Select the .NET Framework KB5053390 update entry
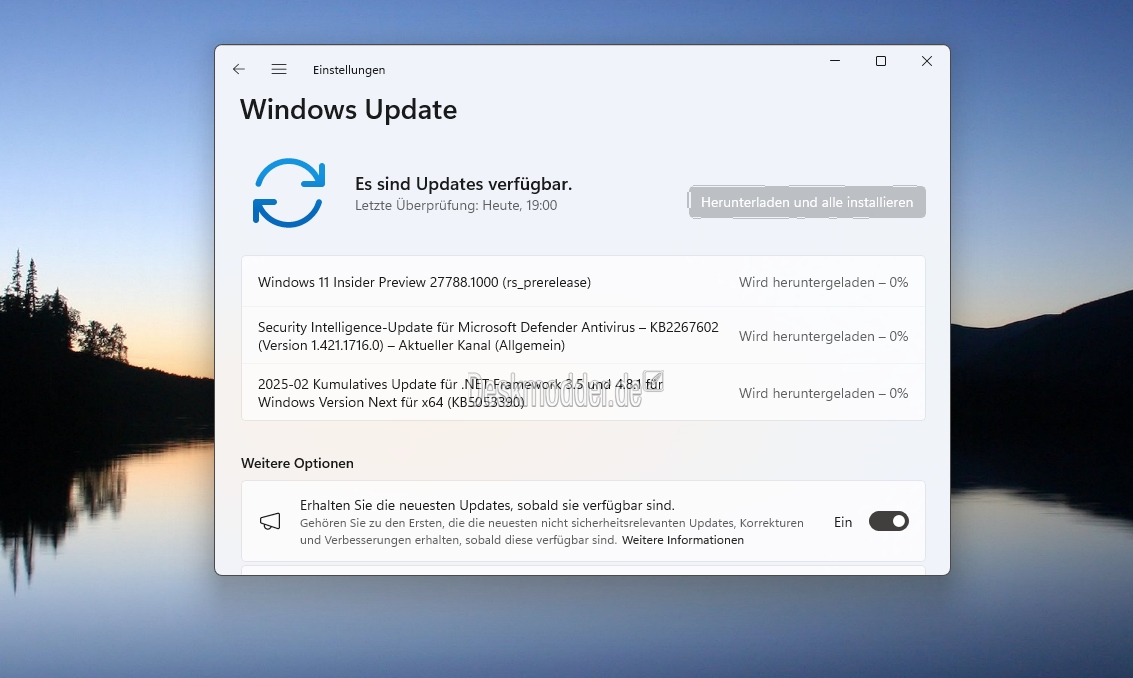This screenshot has height=678, width=1133. click(x=583, y=393)
